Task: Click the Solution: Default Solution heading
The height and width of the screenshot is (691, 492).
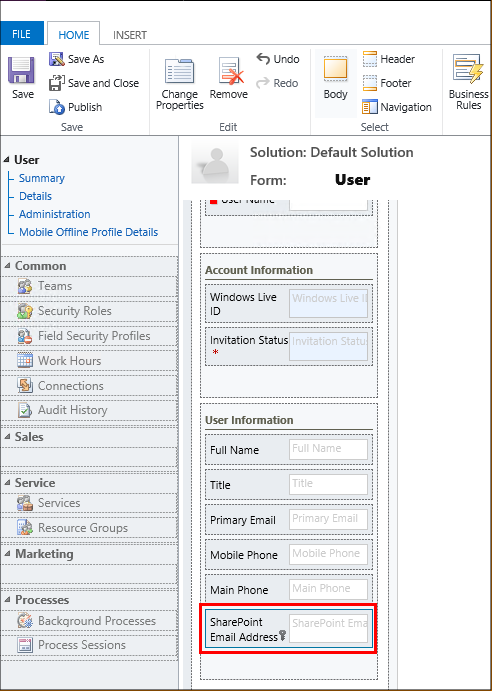Action: point(332,152)
